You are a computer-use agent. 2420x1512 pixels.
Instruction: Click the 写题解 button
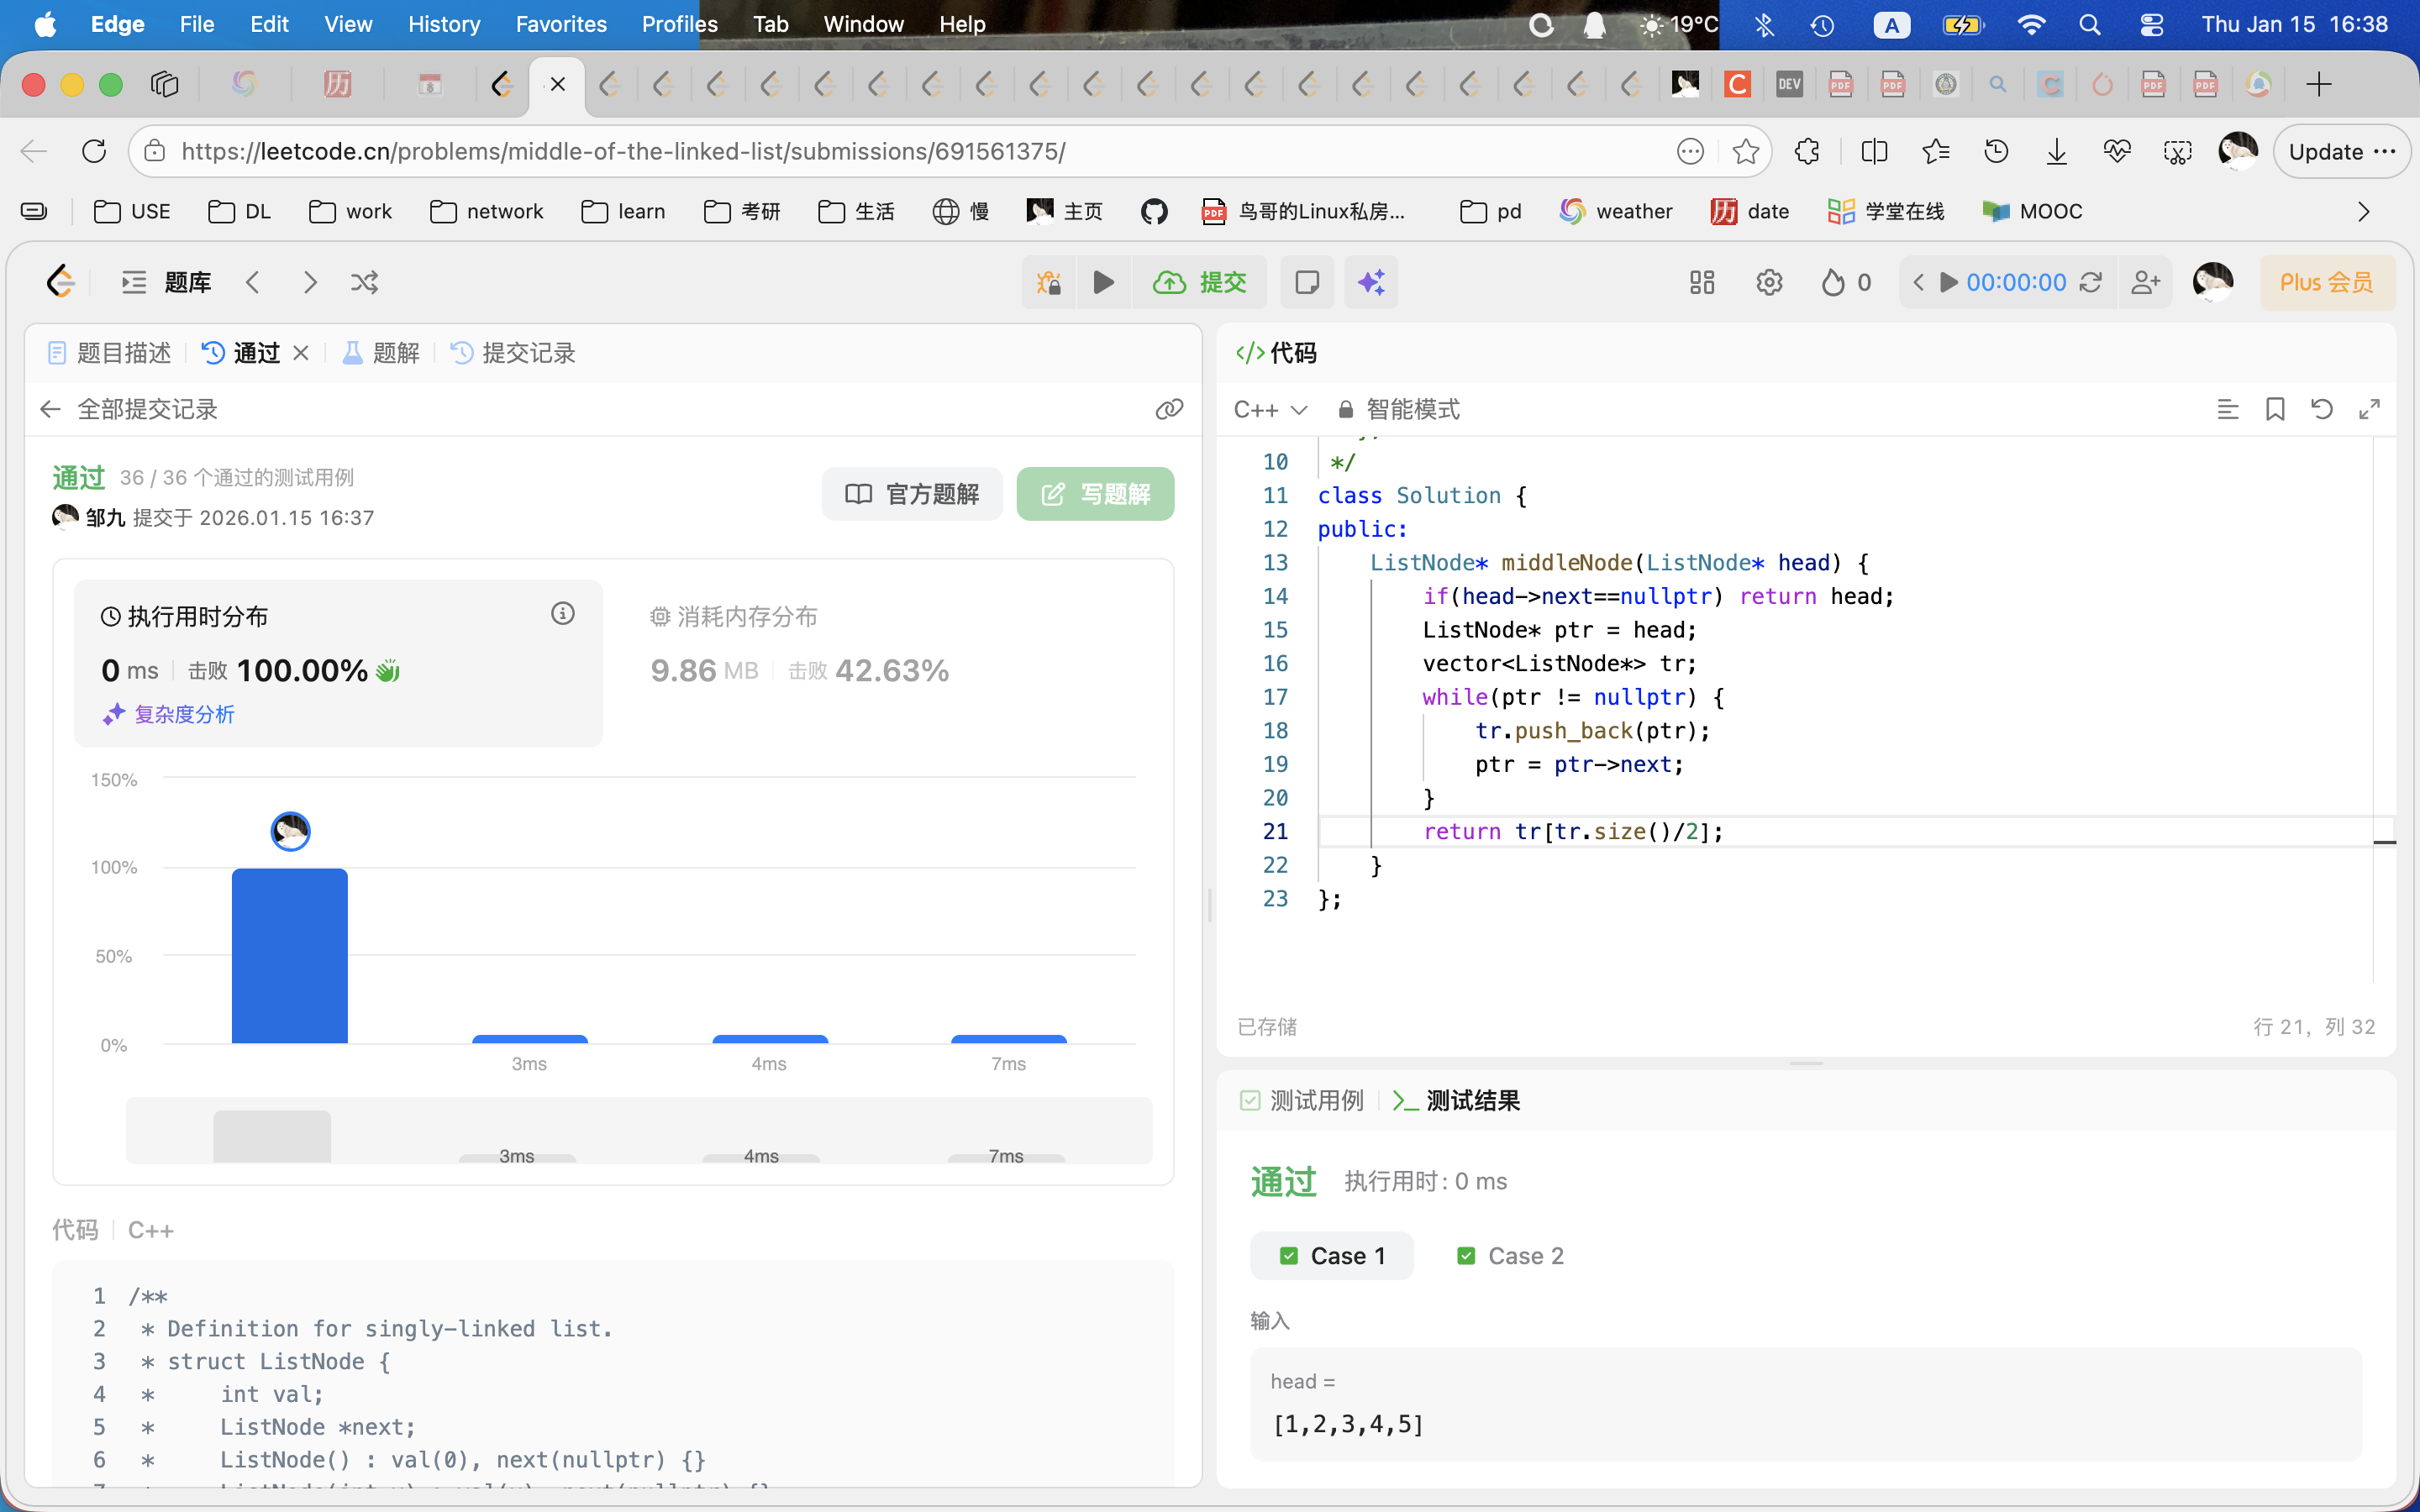[1095, 493]
